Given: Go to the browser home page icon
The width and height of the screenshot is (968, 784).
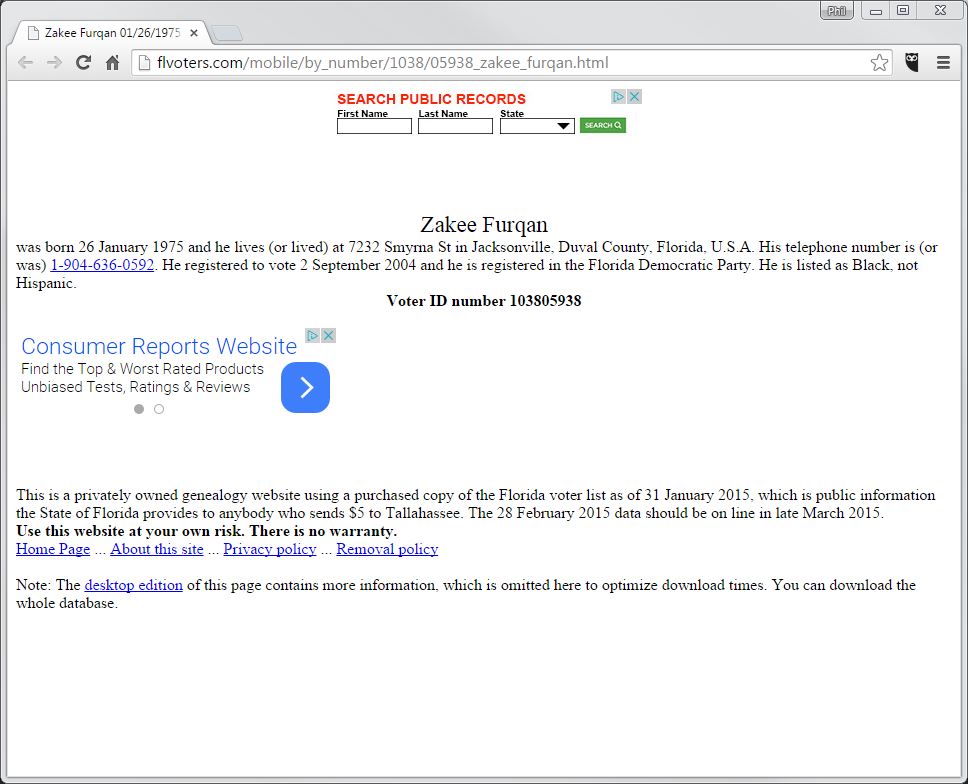Looking at the screenshot, I should [113, 63].
